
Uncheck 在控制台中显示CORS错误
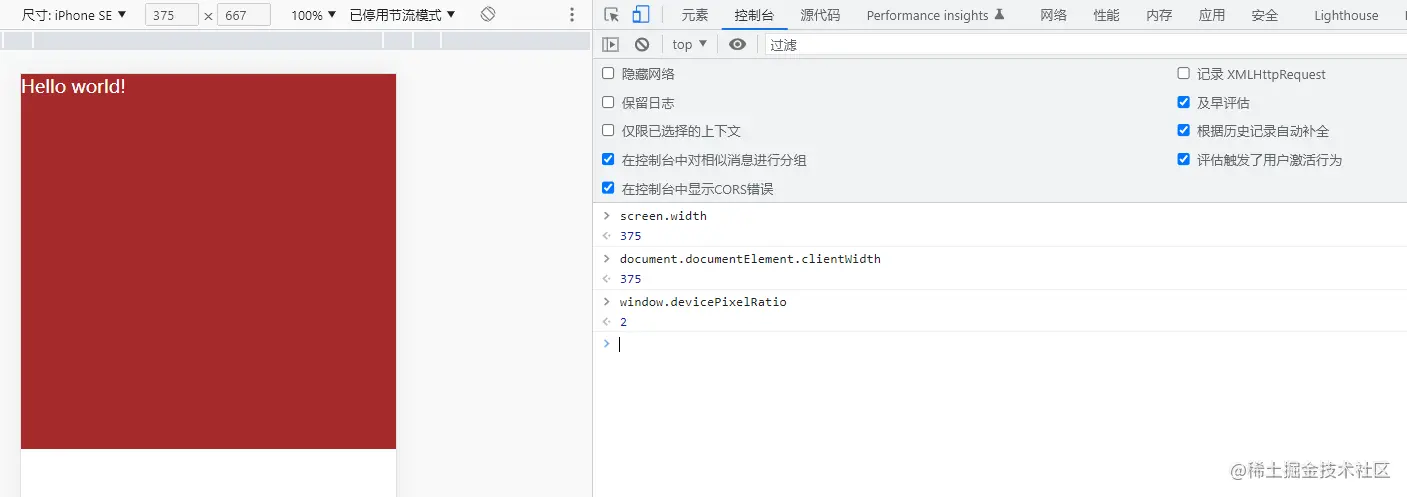click(608, 188)
